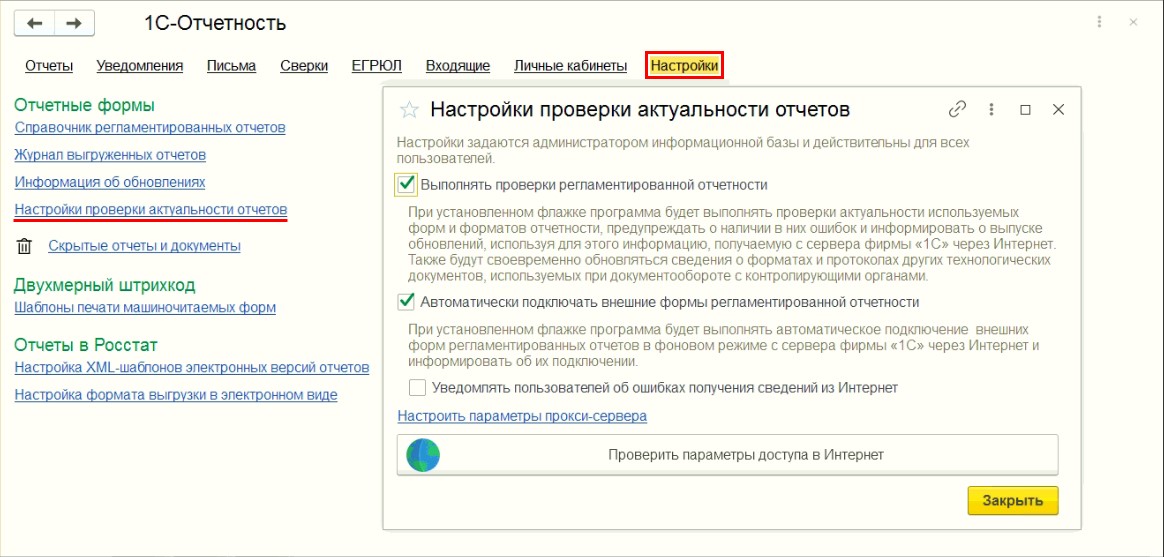
Task: Go forward with the right arrow button
Action: (x=73, y=23)
